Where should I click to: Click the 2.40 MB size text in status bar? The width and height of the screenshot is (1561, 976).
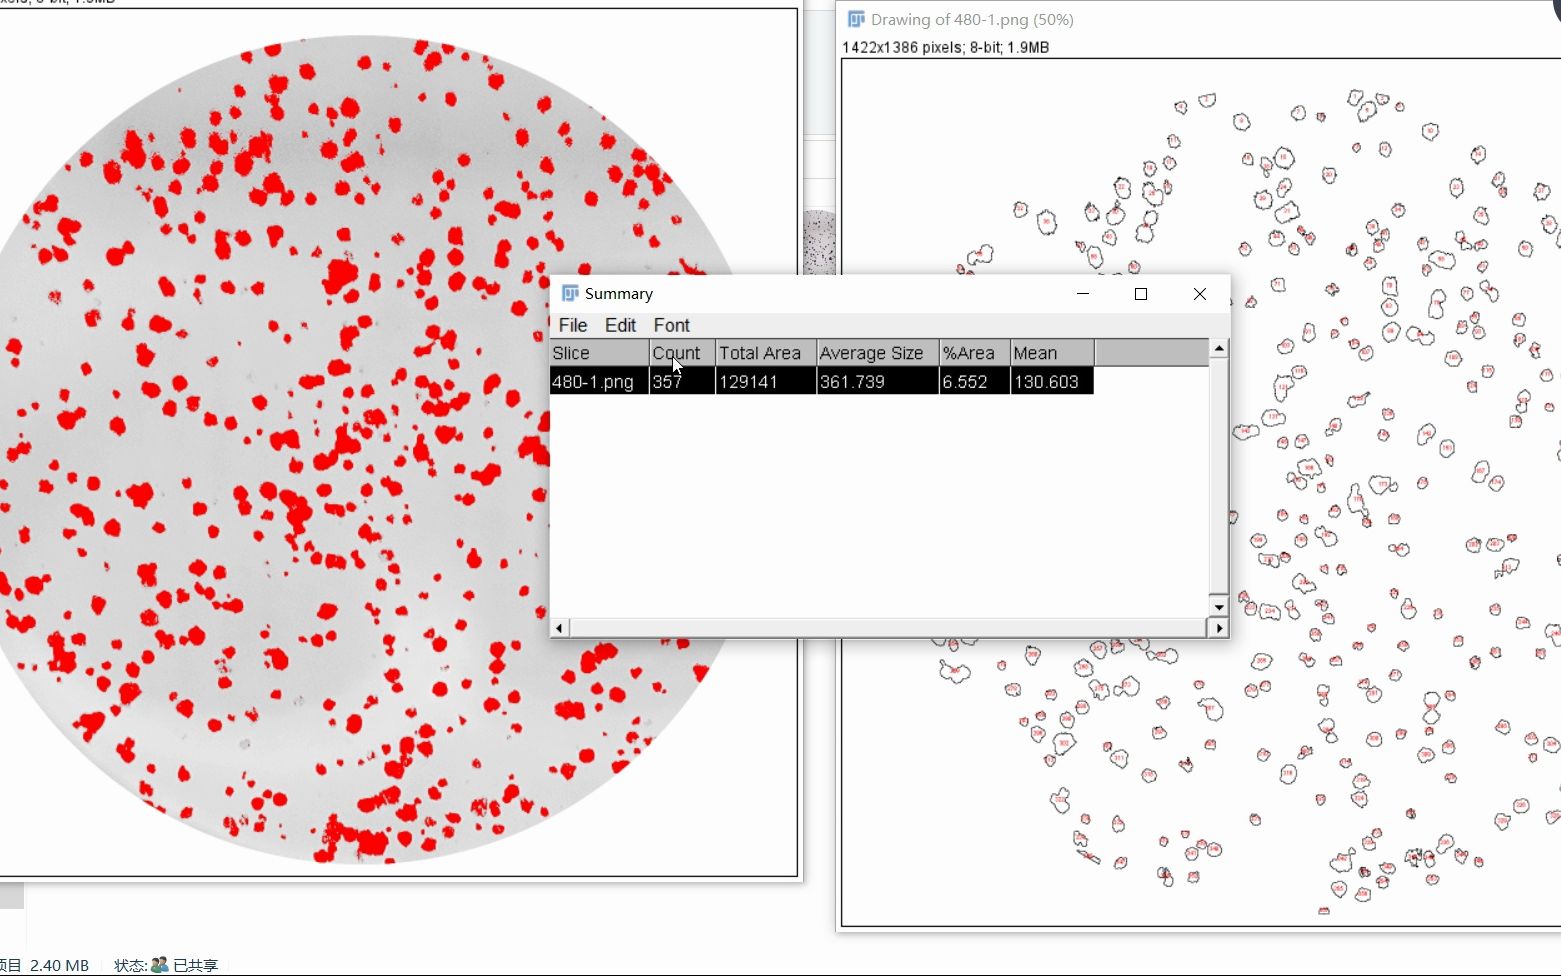(x=59, y=965)
